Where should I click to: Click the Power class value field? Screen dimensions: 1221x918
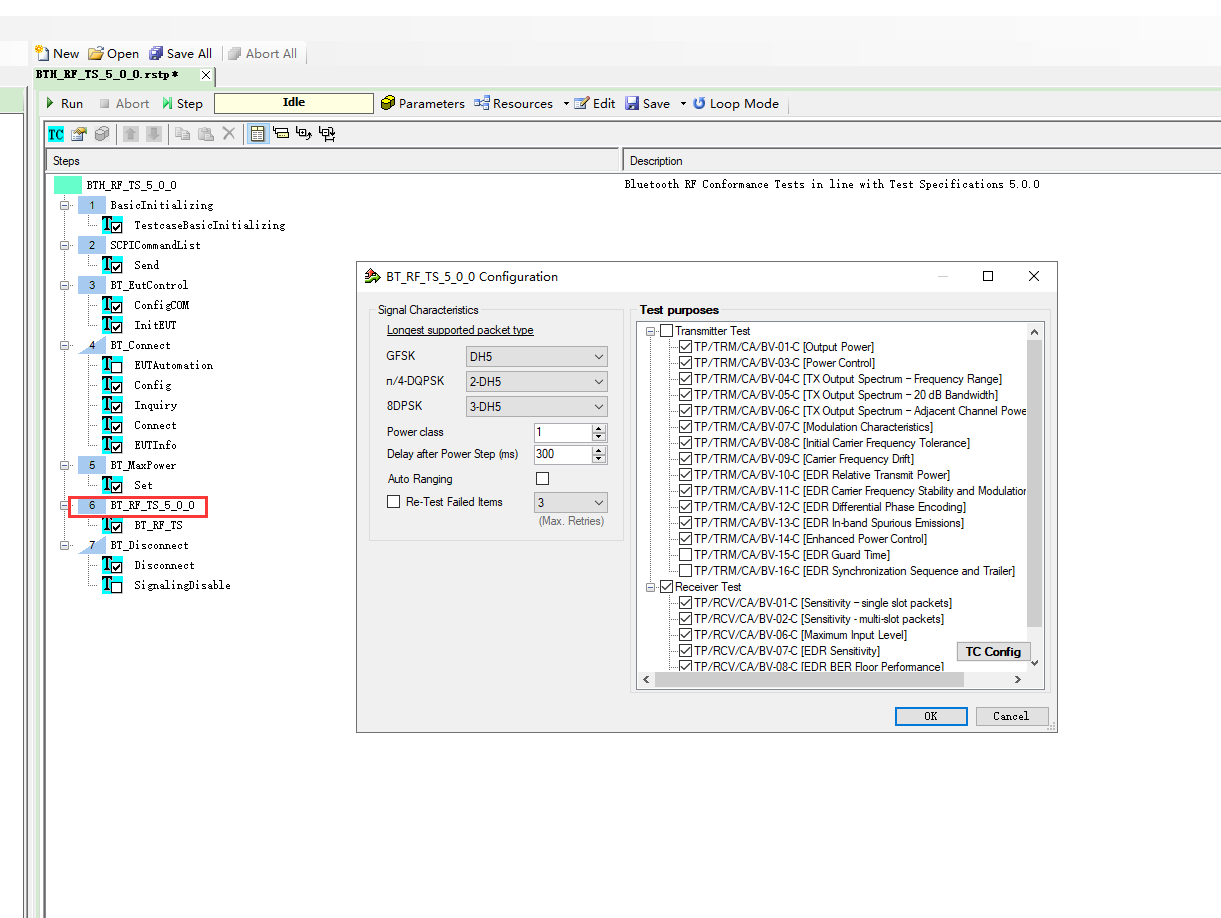(563, 432)
